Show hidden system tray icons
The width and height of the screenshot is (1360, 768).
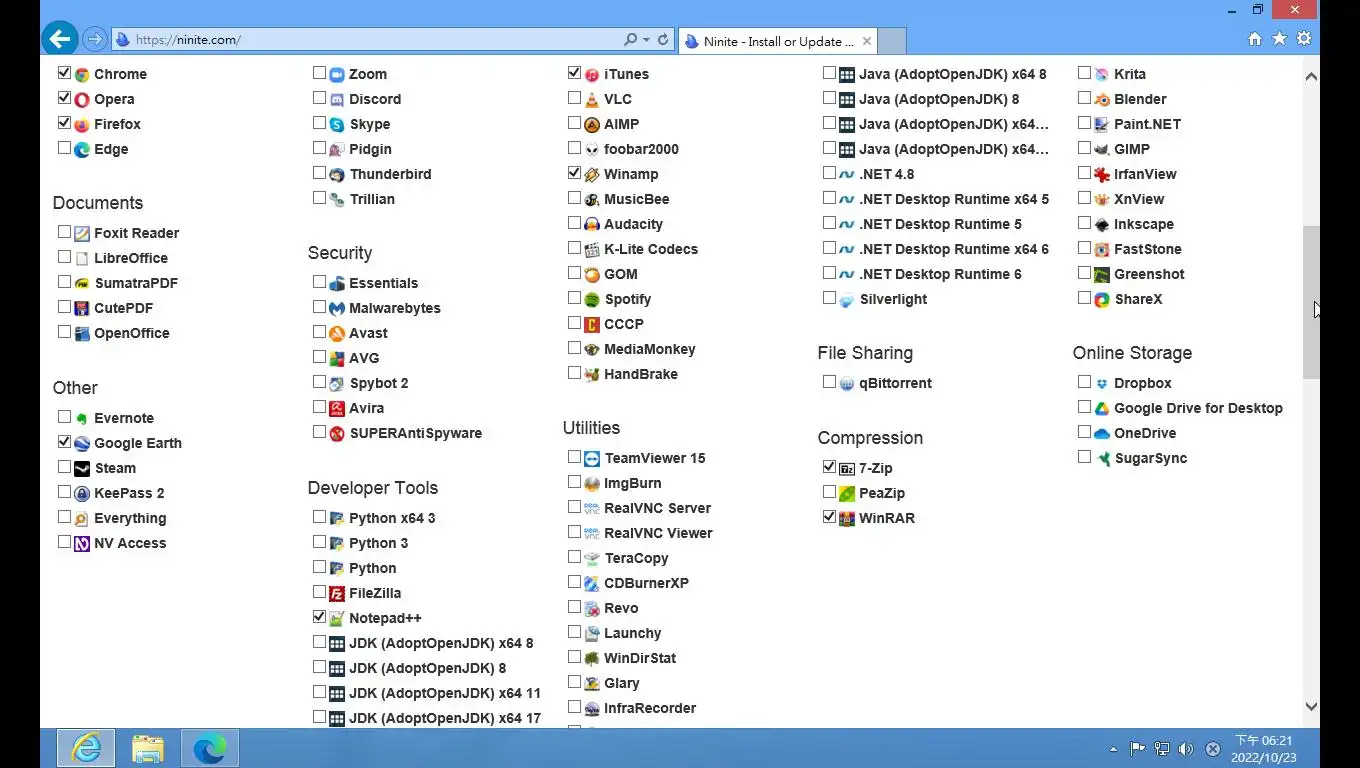[1114, 749]
